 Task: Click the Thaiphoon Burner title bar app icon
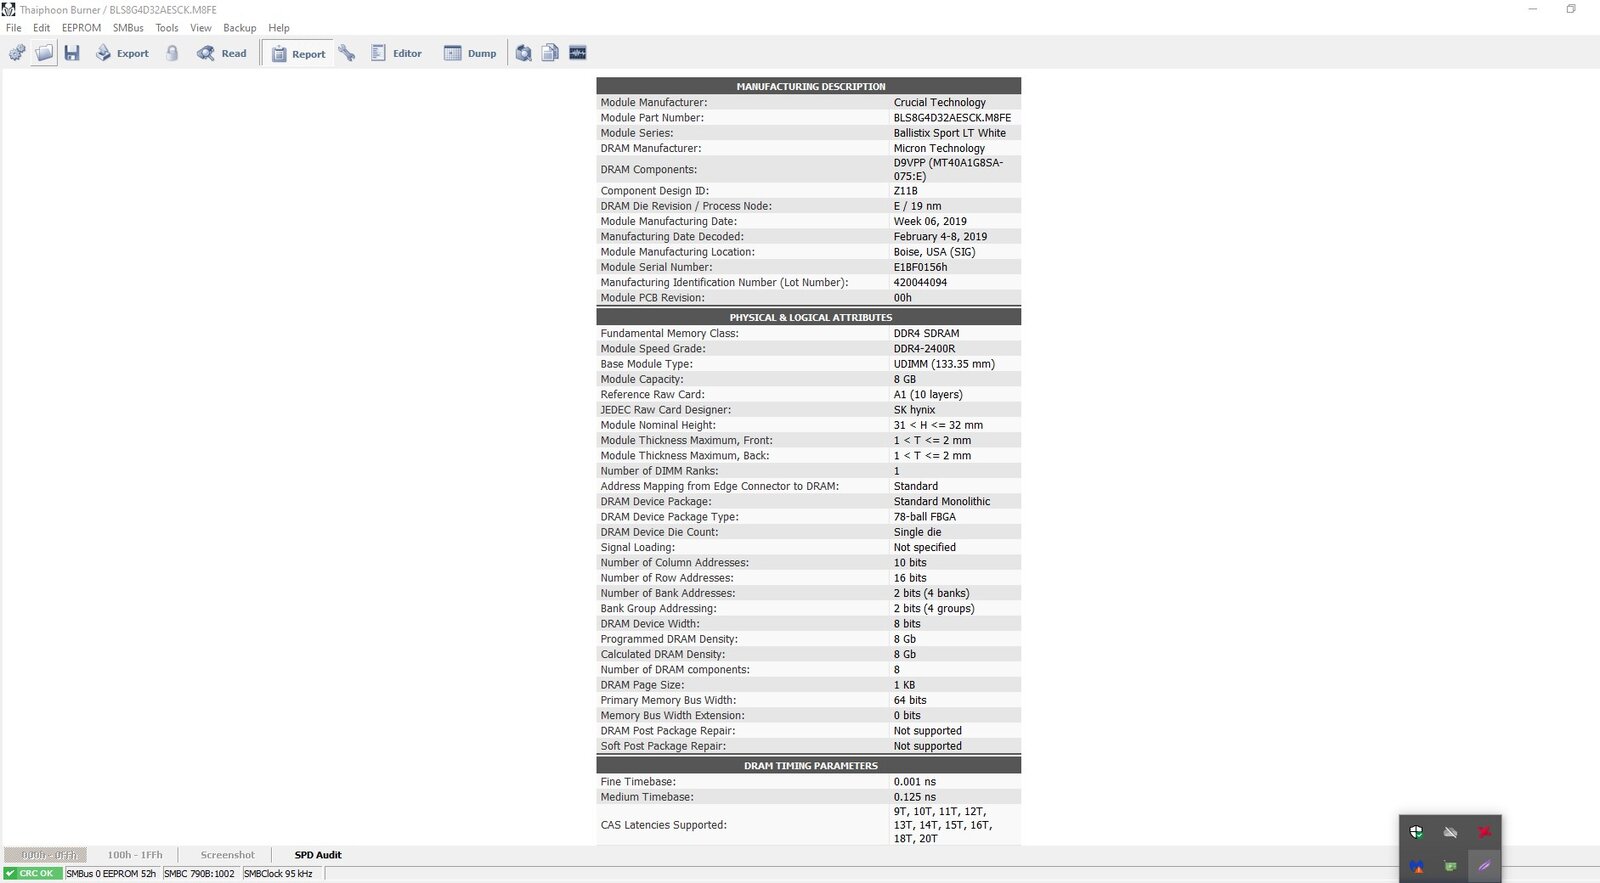pyautogui.click(x=9, y=9)
